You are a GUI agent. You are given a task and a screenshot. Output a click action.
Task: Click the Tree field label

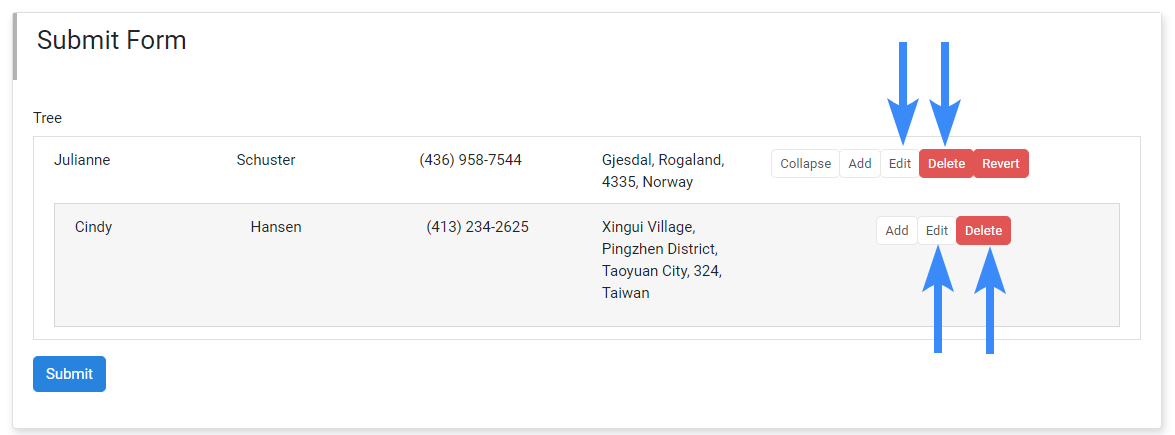pyautogui.click(x=47, y=118)
